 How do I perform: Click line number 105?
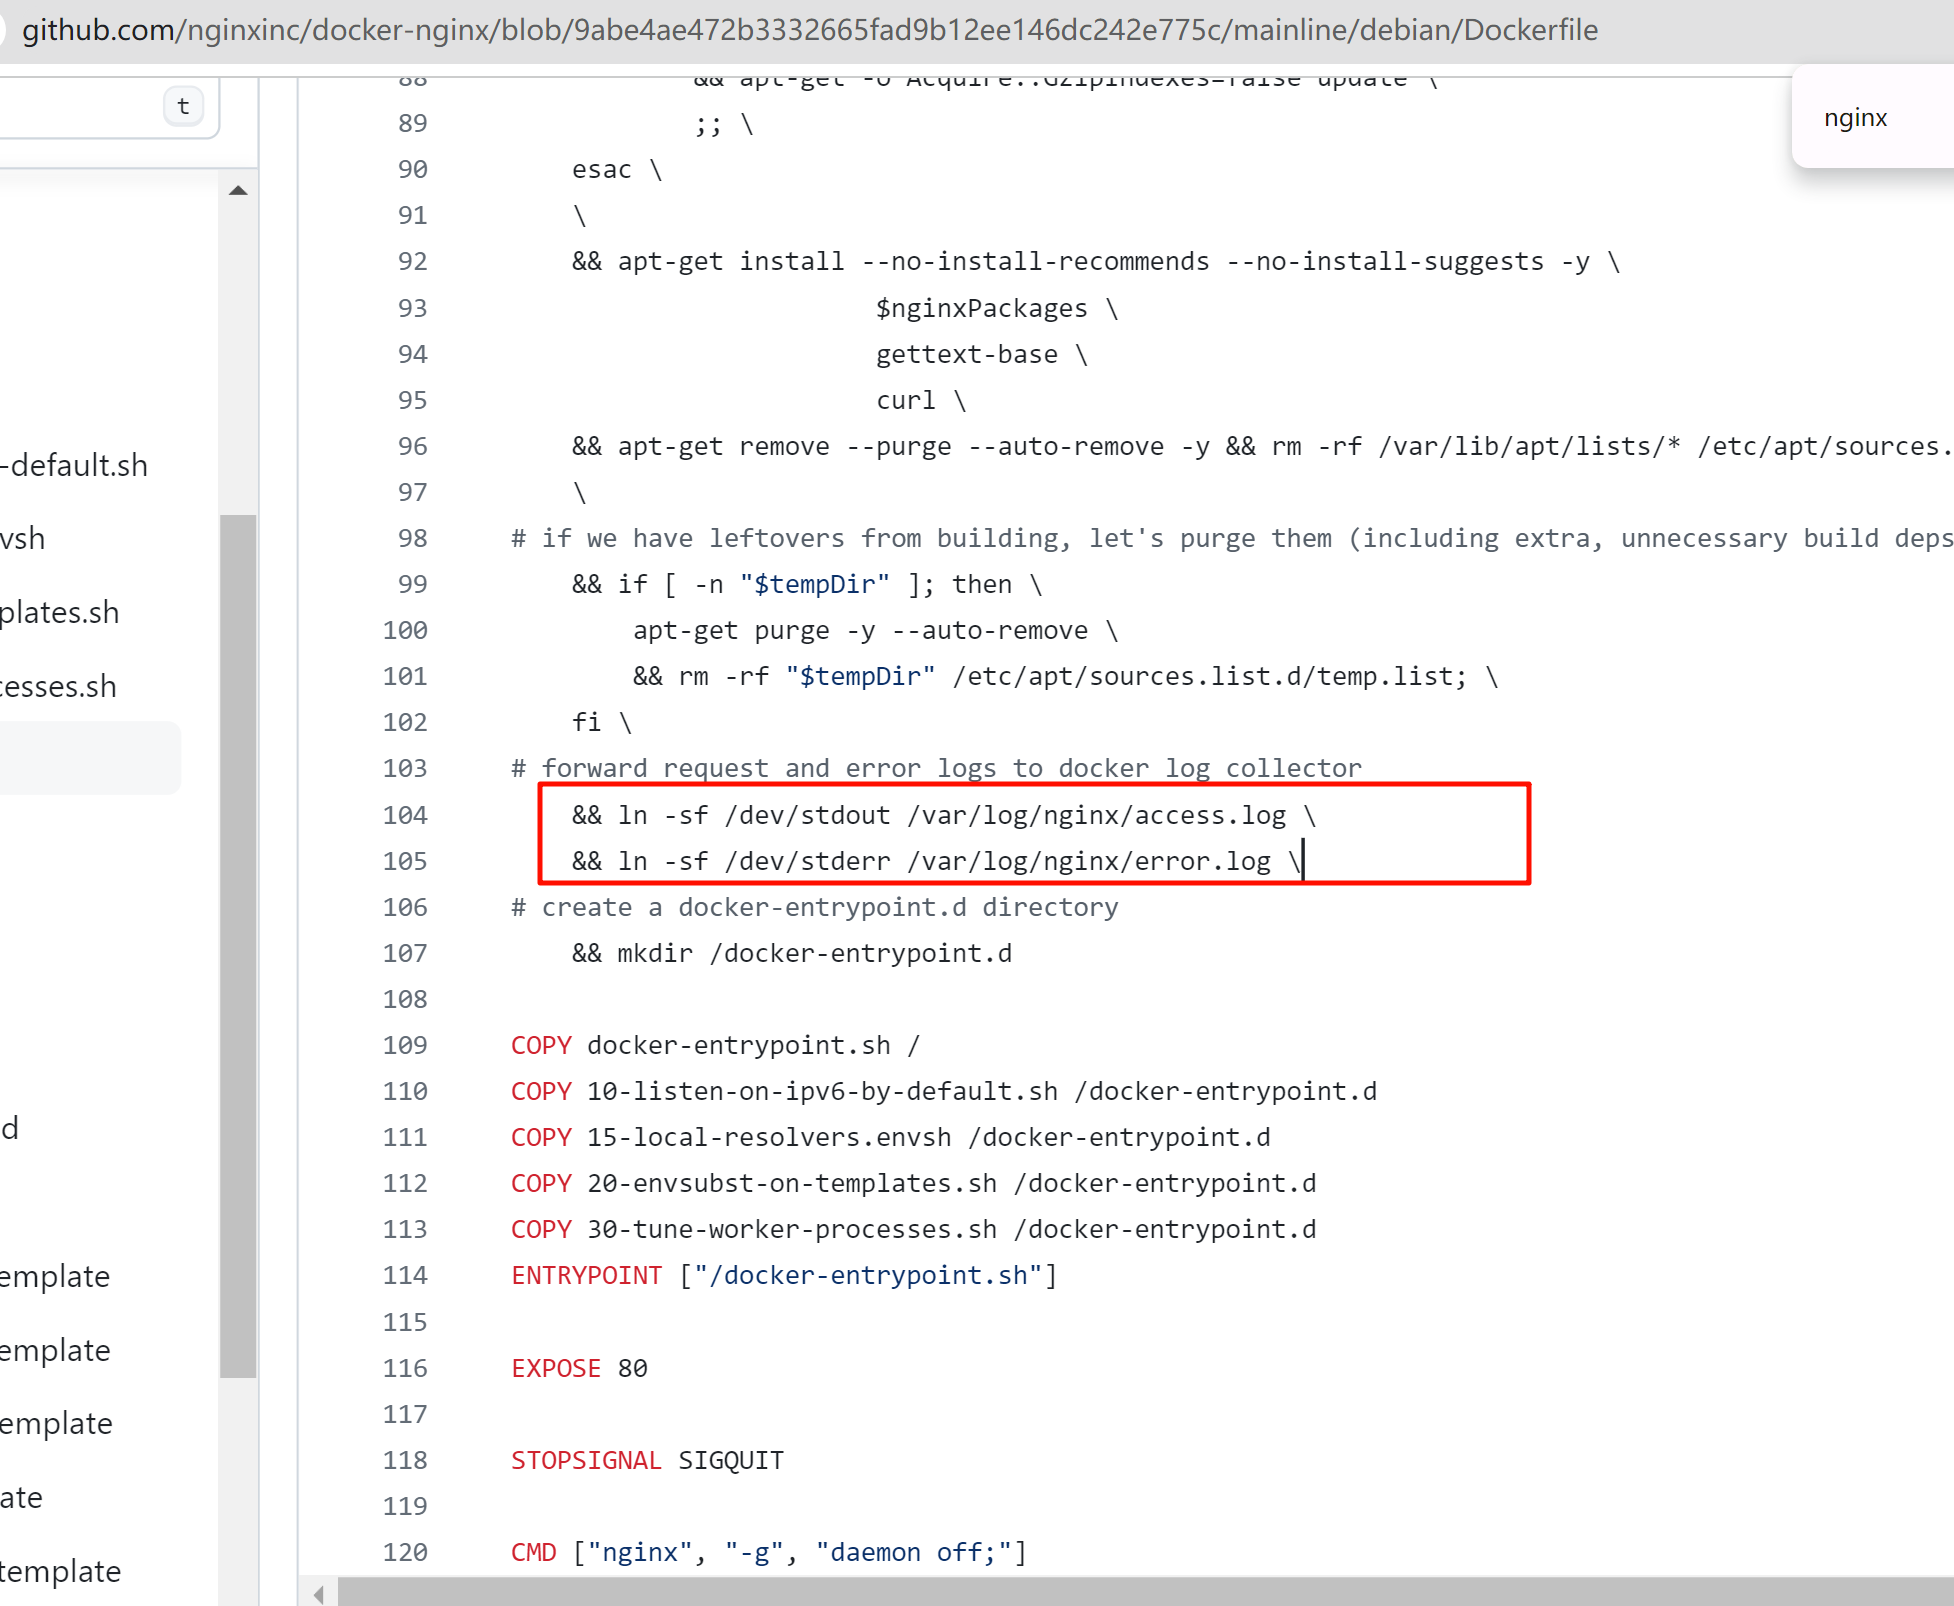(405, 861)
